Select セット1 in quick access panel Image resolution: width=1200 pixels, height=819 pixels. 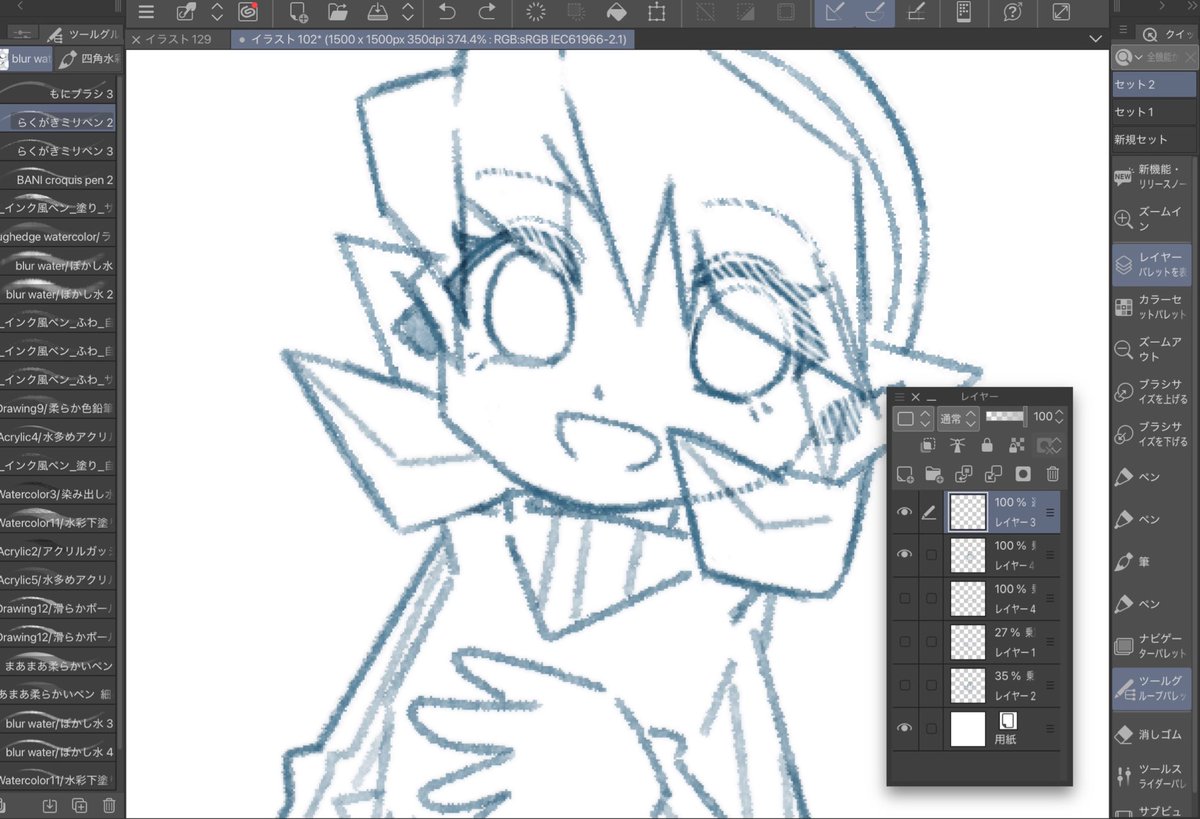pyautogui.click(x=1155, y=112)
